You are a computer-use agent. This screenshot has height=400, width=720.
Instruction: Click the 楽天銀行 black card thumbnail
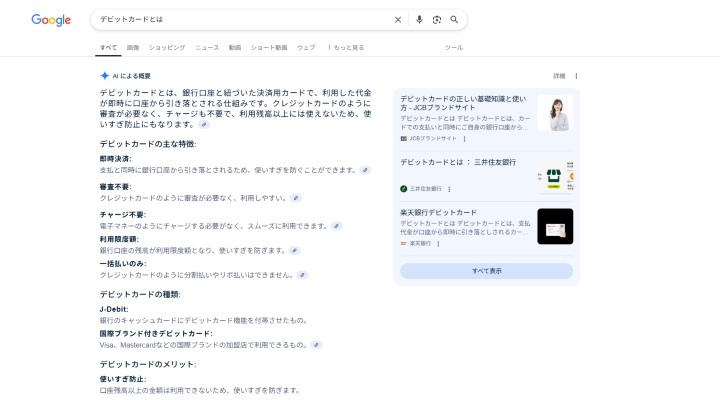(x=555, y=226)
